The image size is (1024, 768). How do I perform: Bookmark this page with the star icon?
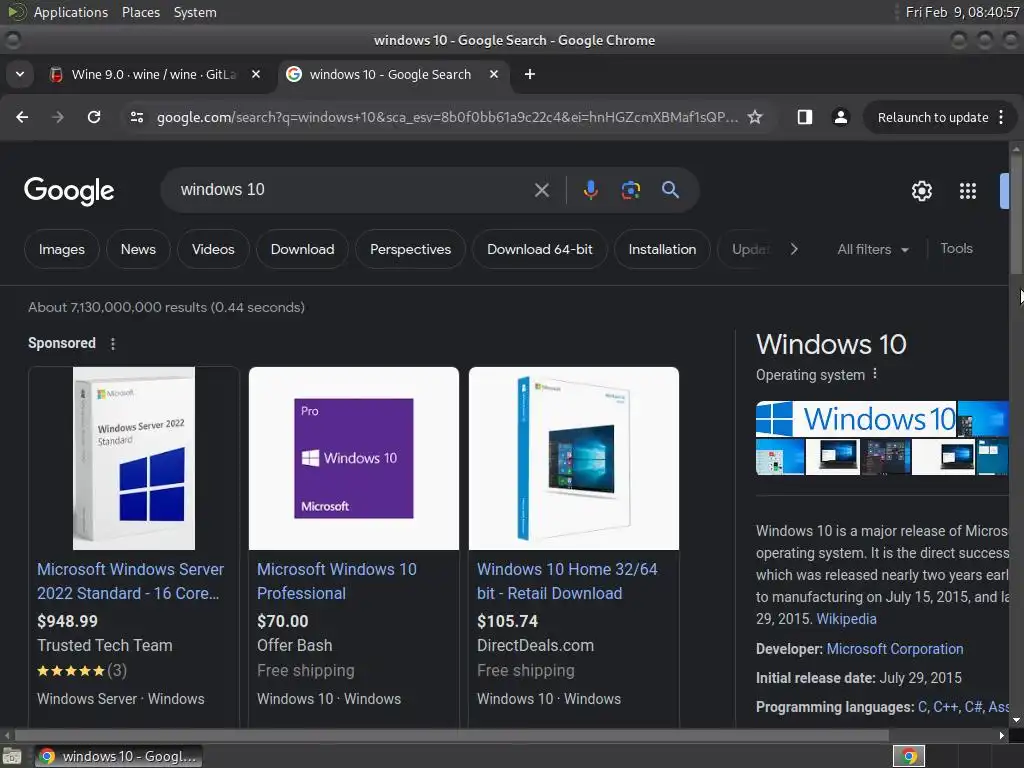pos(755,117)
